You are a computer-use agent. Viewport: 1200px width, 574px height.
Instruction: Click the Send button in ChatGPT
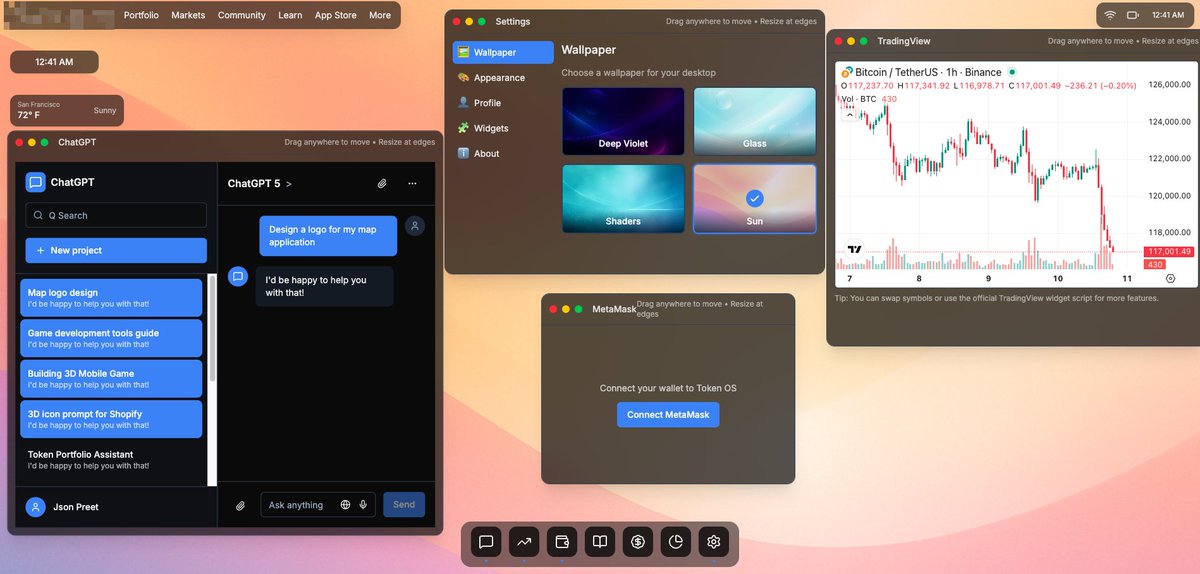coord(404,505)
